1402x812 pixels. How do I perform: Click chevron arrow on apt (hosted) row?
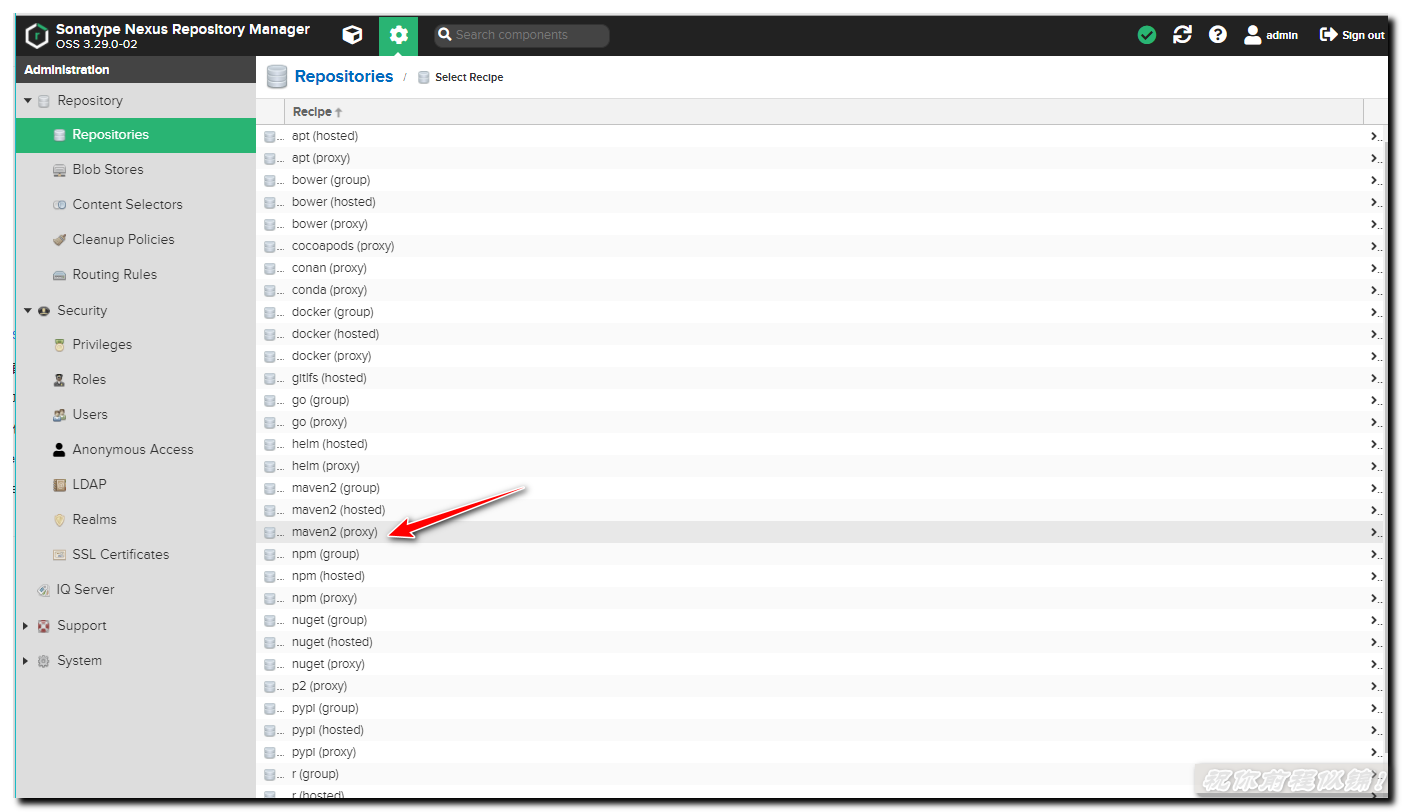(1375, 136)
